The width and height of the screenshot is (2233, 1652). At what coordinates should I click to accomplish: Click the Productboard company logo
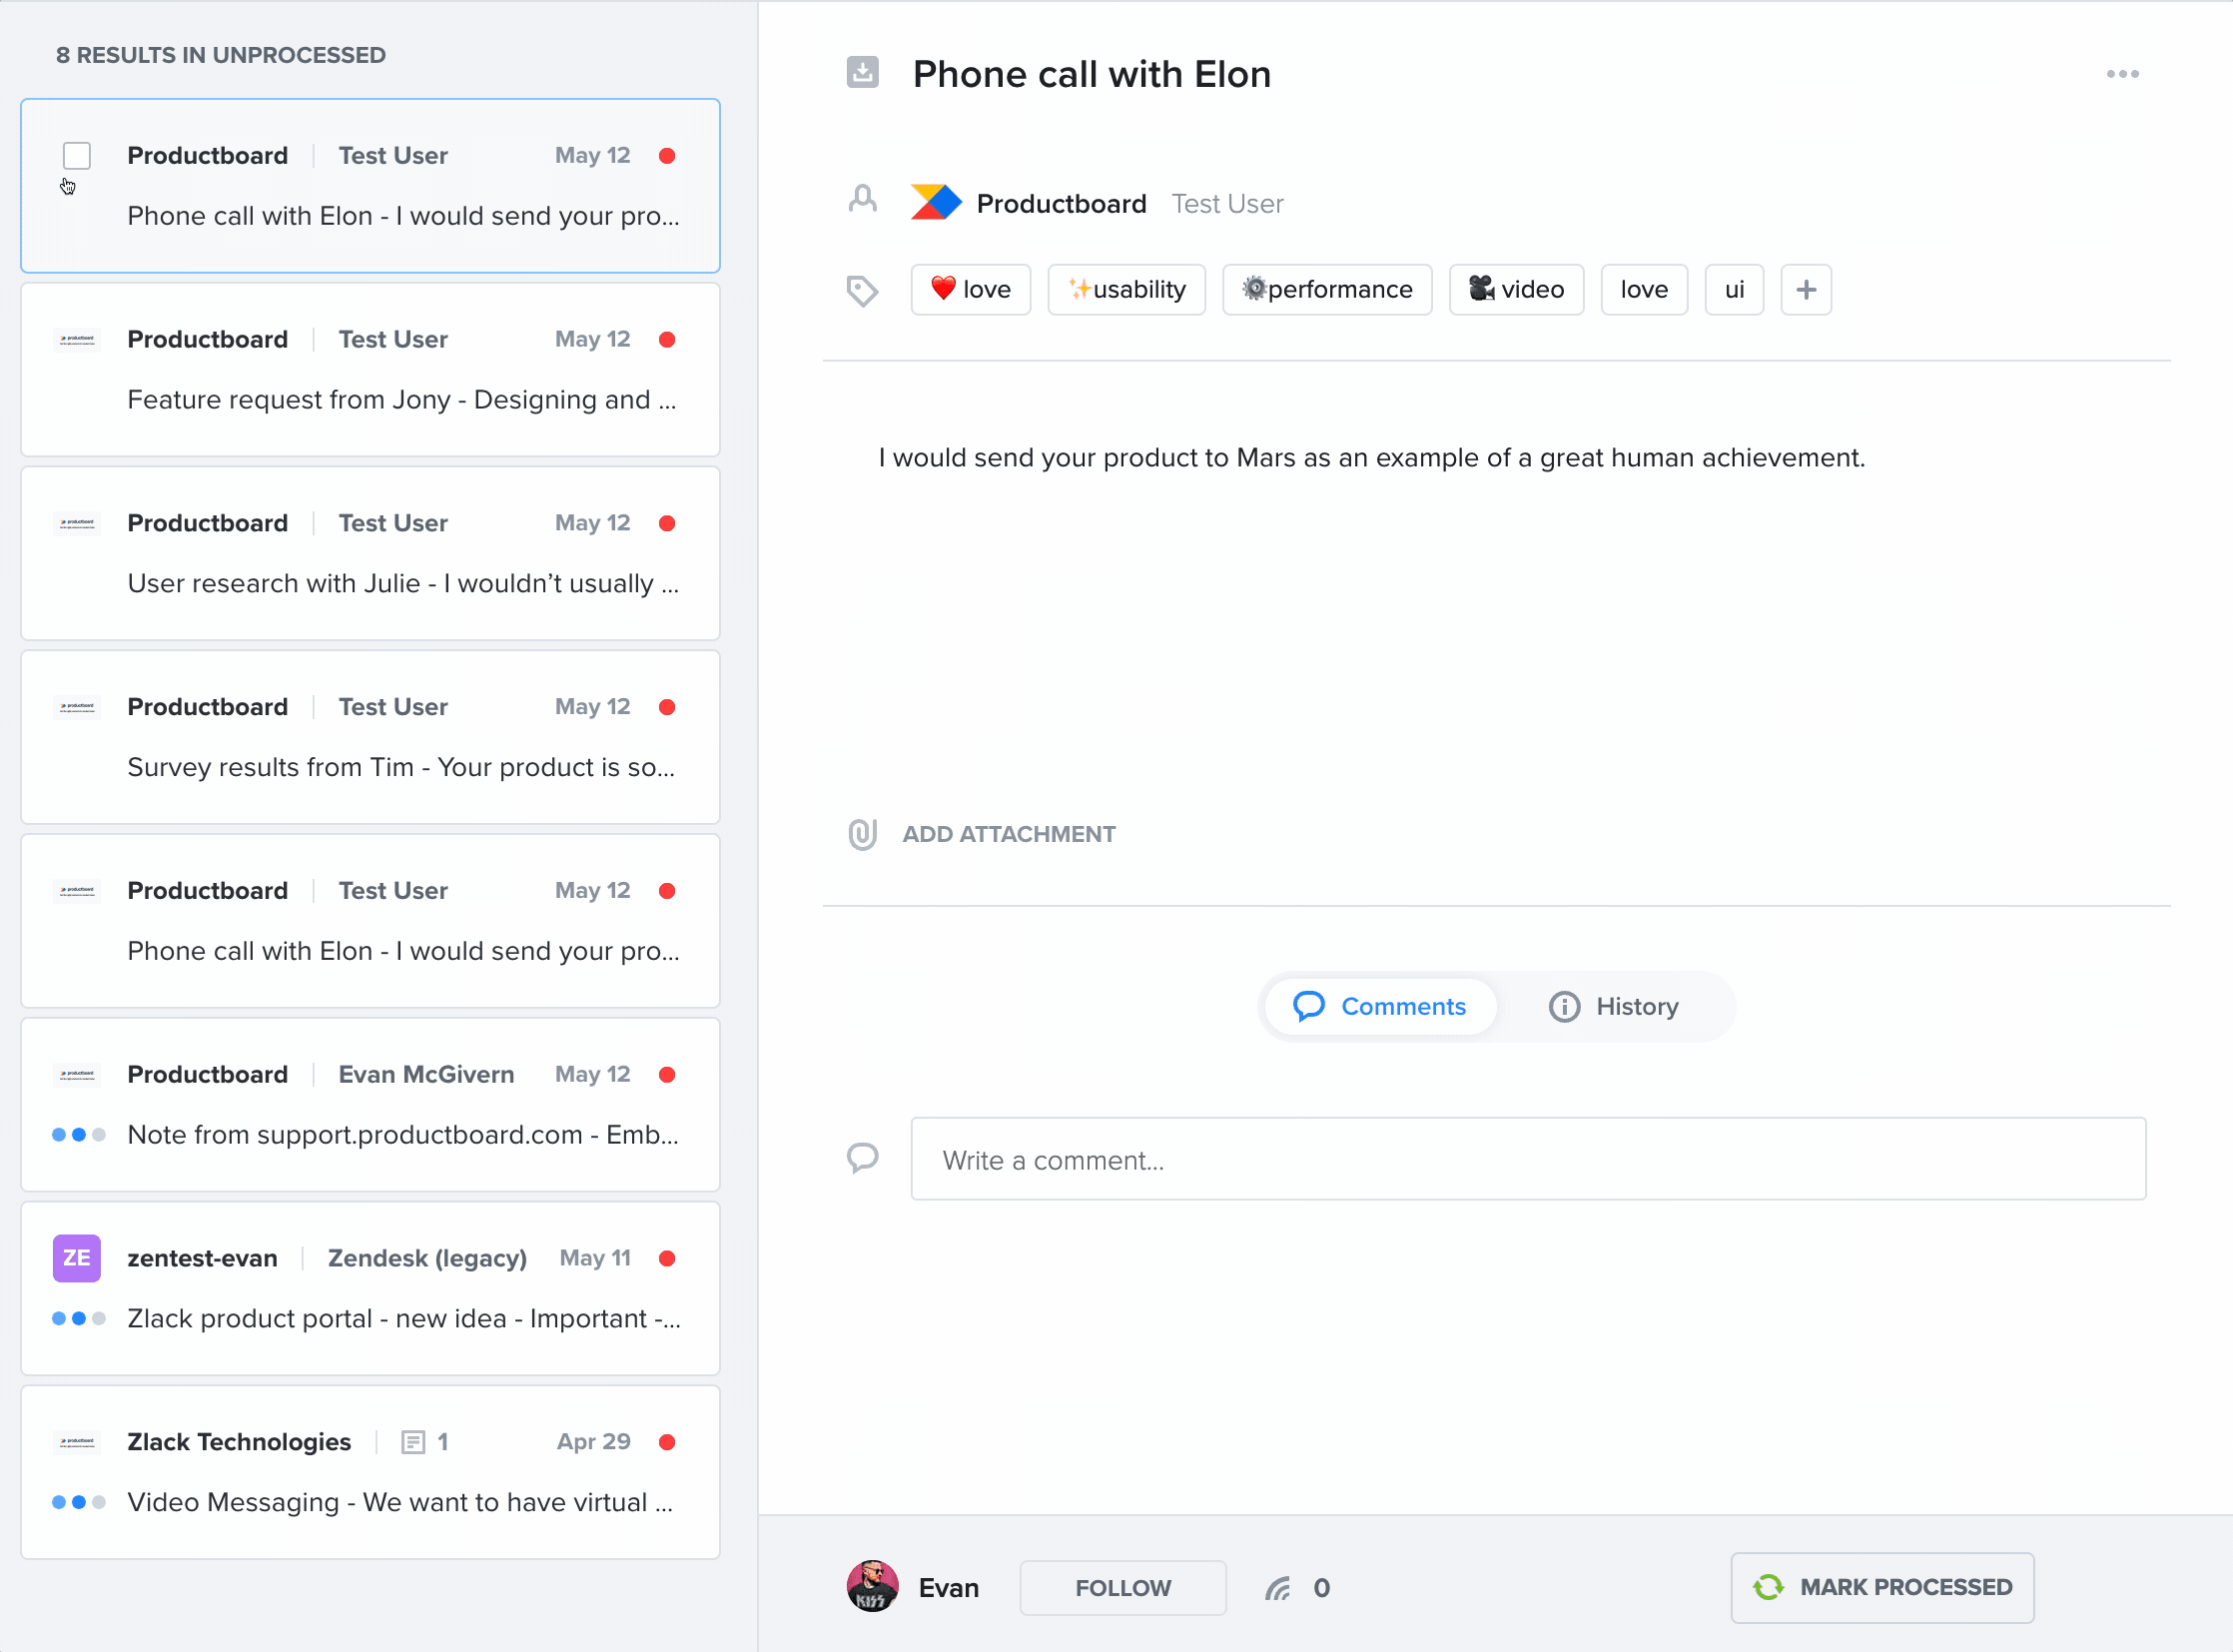936,202
